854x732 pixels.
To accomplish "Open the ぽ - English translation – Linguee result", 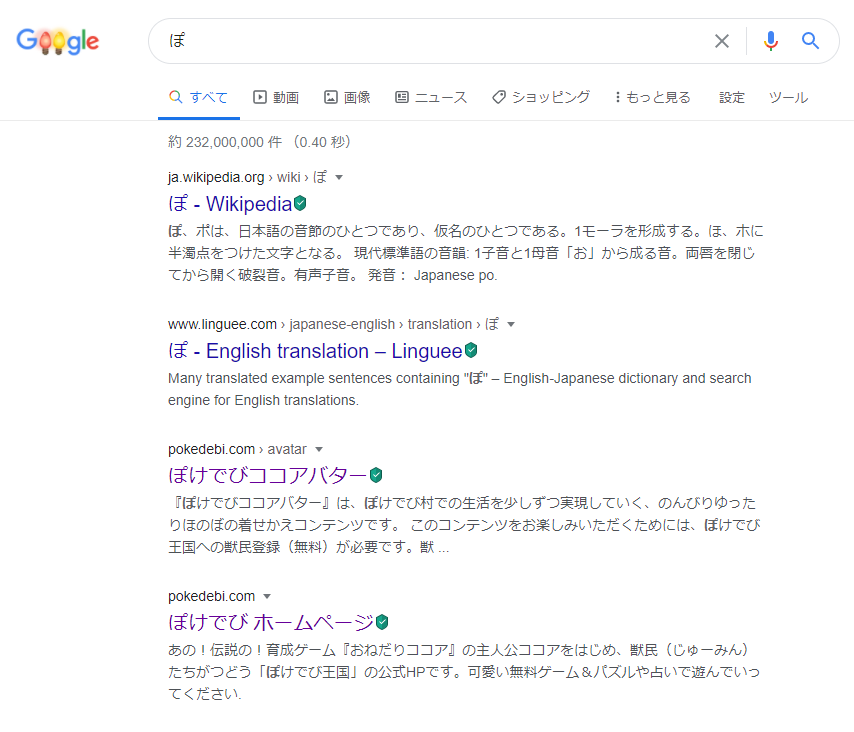I will pyautogui.click(x=315, y=351).
